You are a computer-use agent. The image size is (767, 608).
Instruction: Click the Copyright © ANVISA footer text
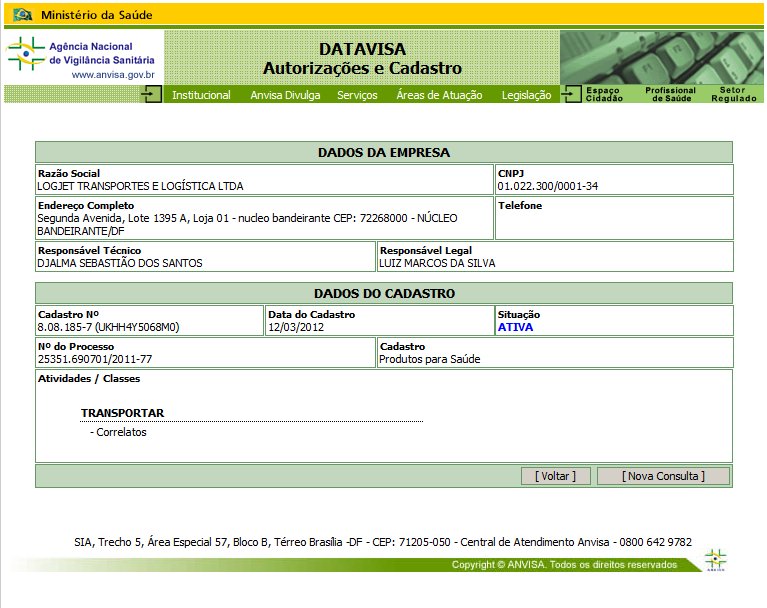click(564, 564)
